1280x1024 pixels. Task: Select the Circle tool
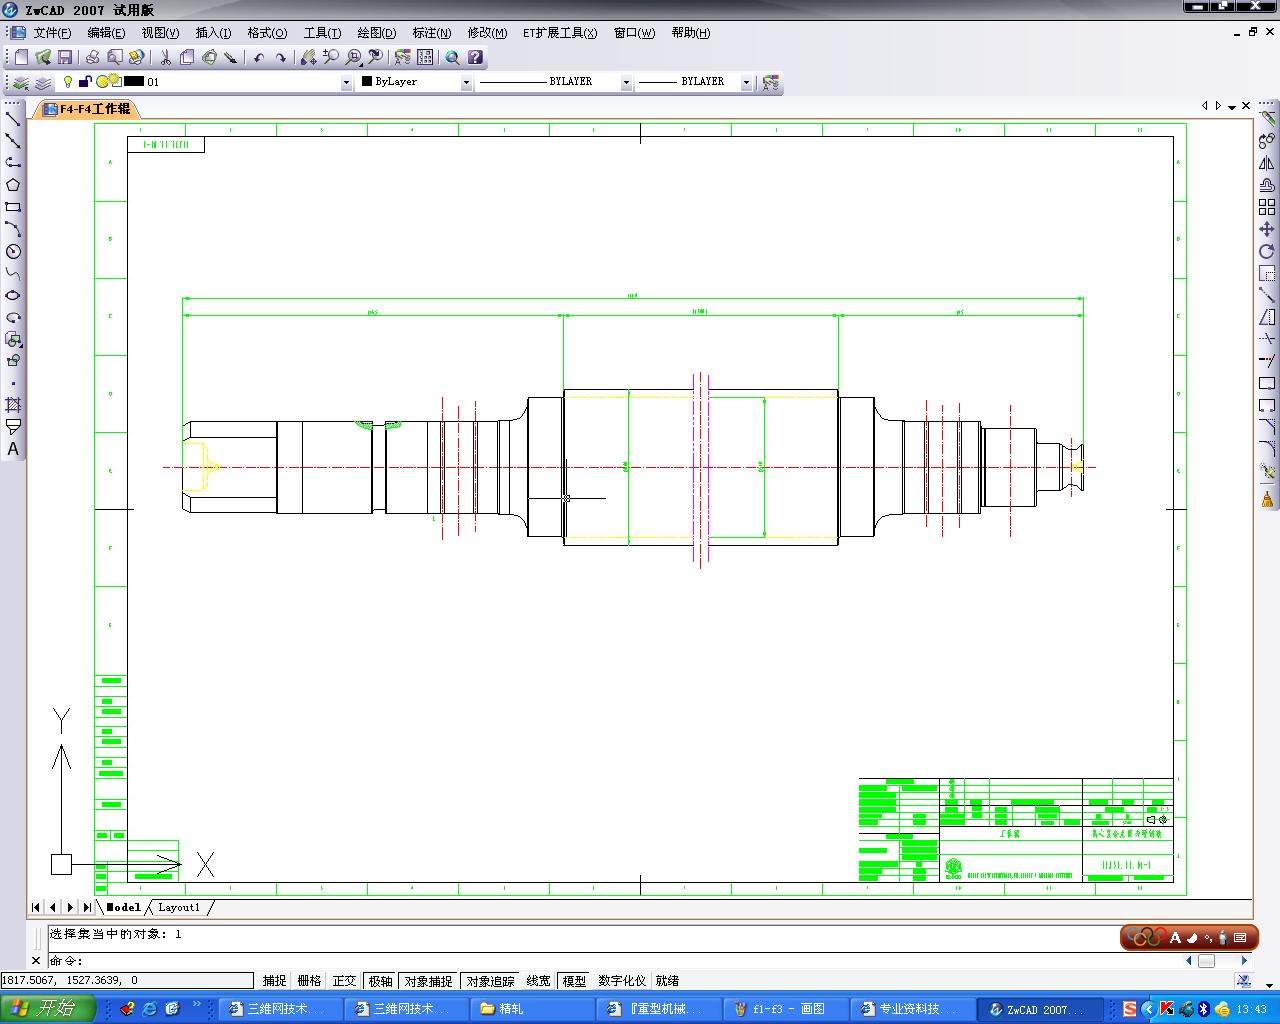click(x=13, y=251)
